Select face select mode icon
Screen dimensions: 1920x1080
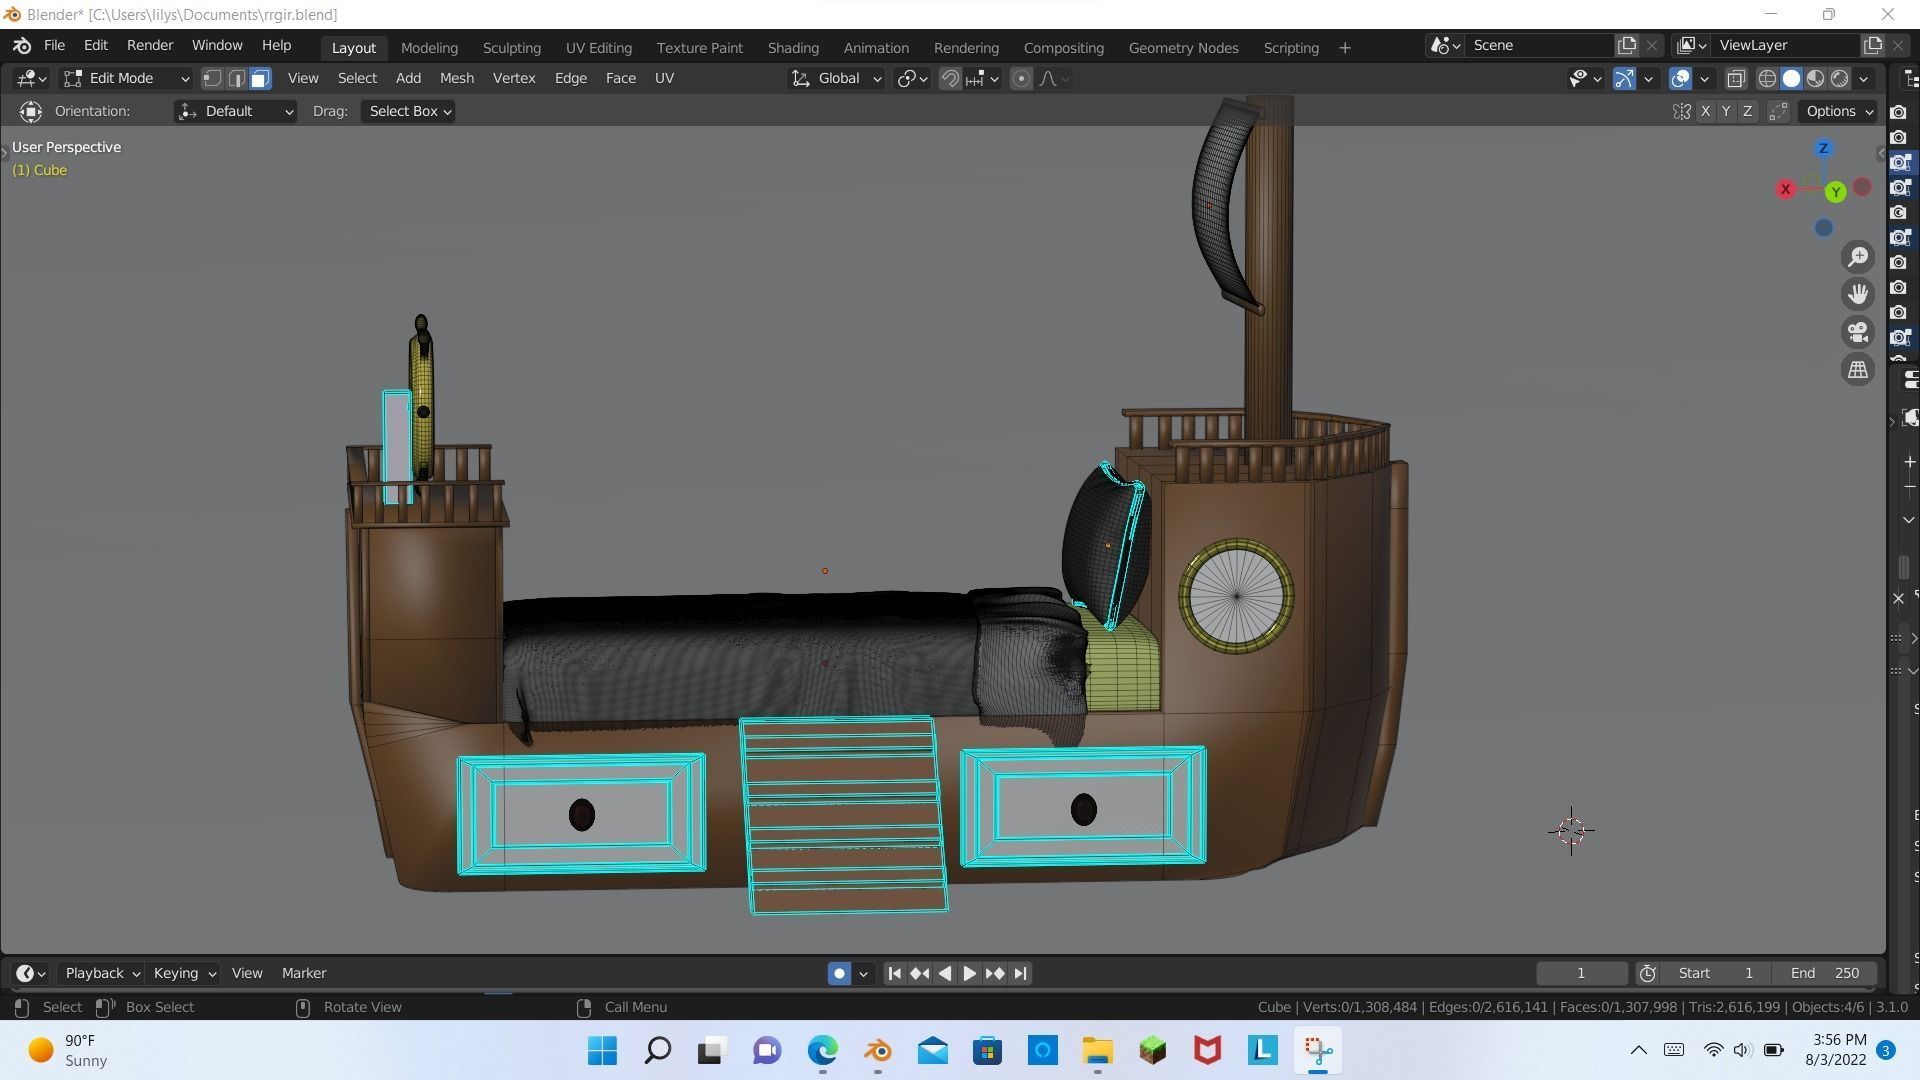[x=260, y=78]
